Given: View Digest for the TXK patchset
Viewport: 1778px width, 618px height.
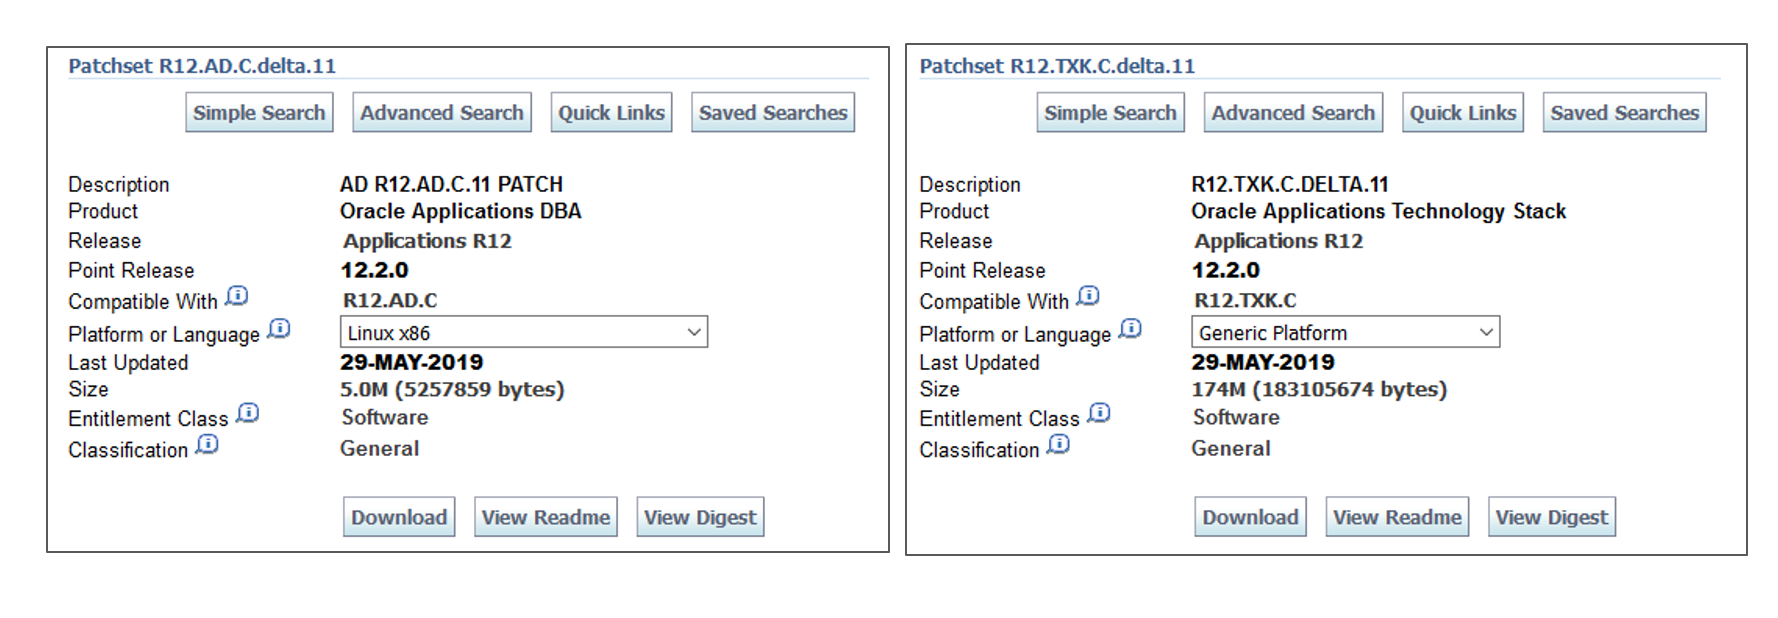Looking at the screenshot, I should coord(1551,517).
